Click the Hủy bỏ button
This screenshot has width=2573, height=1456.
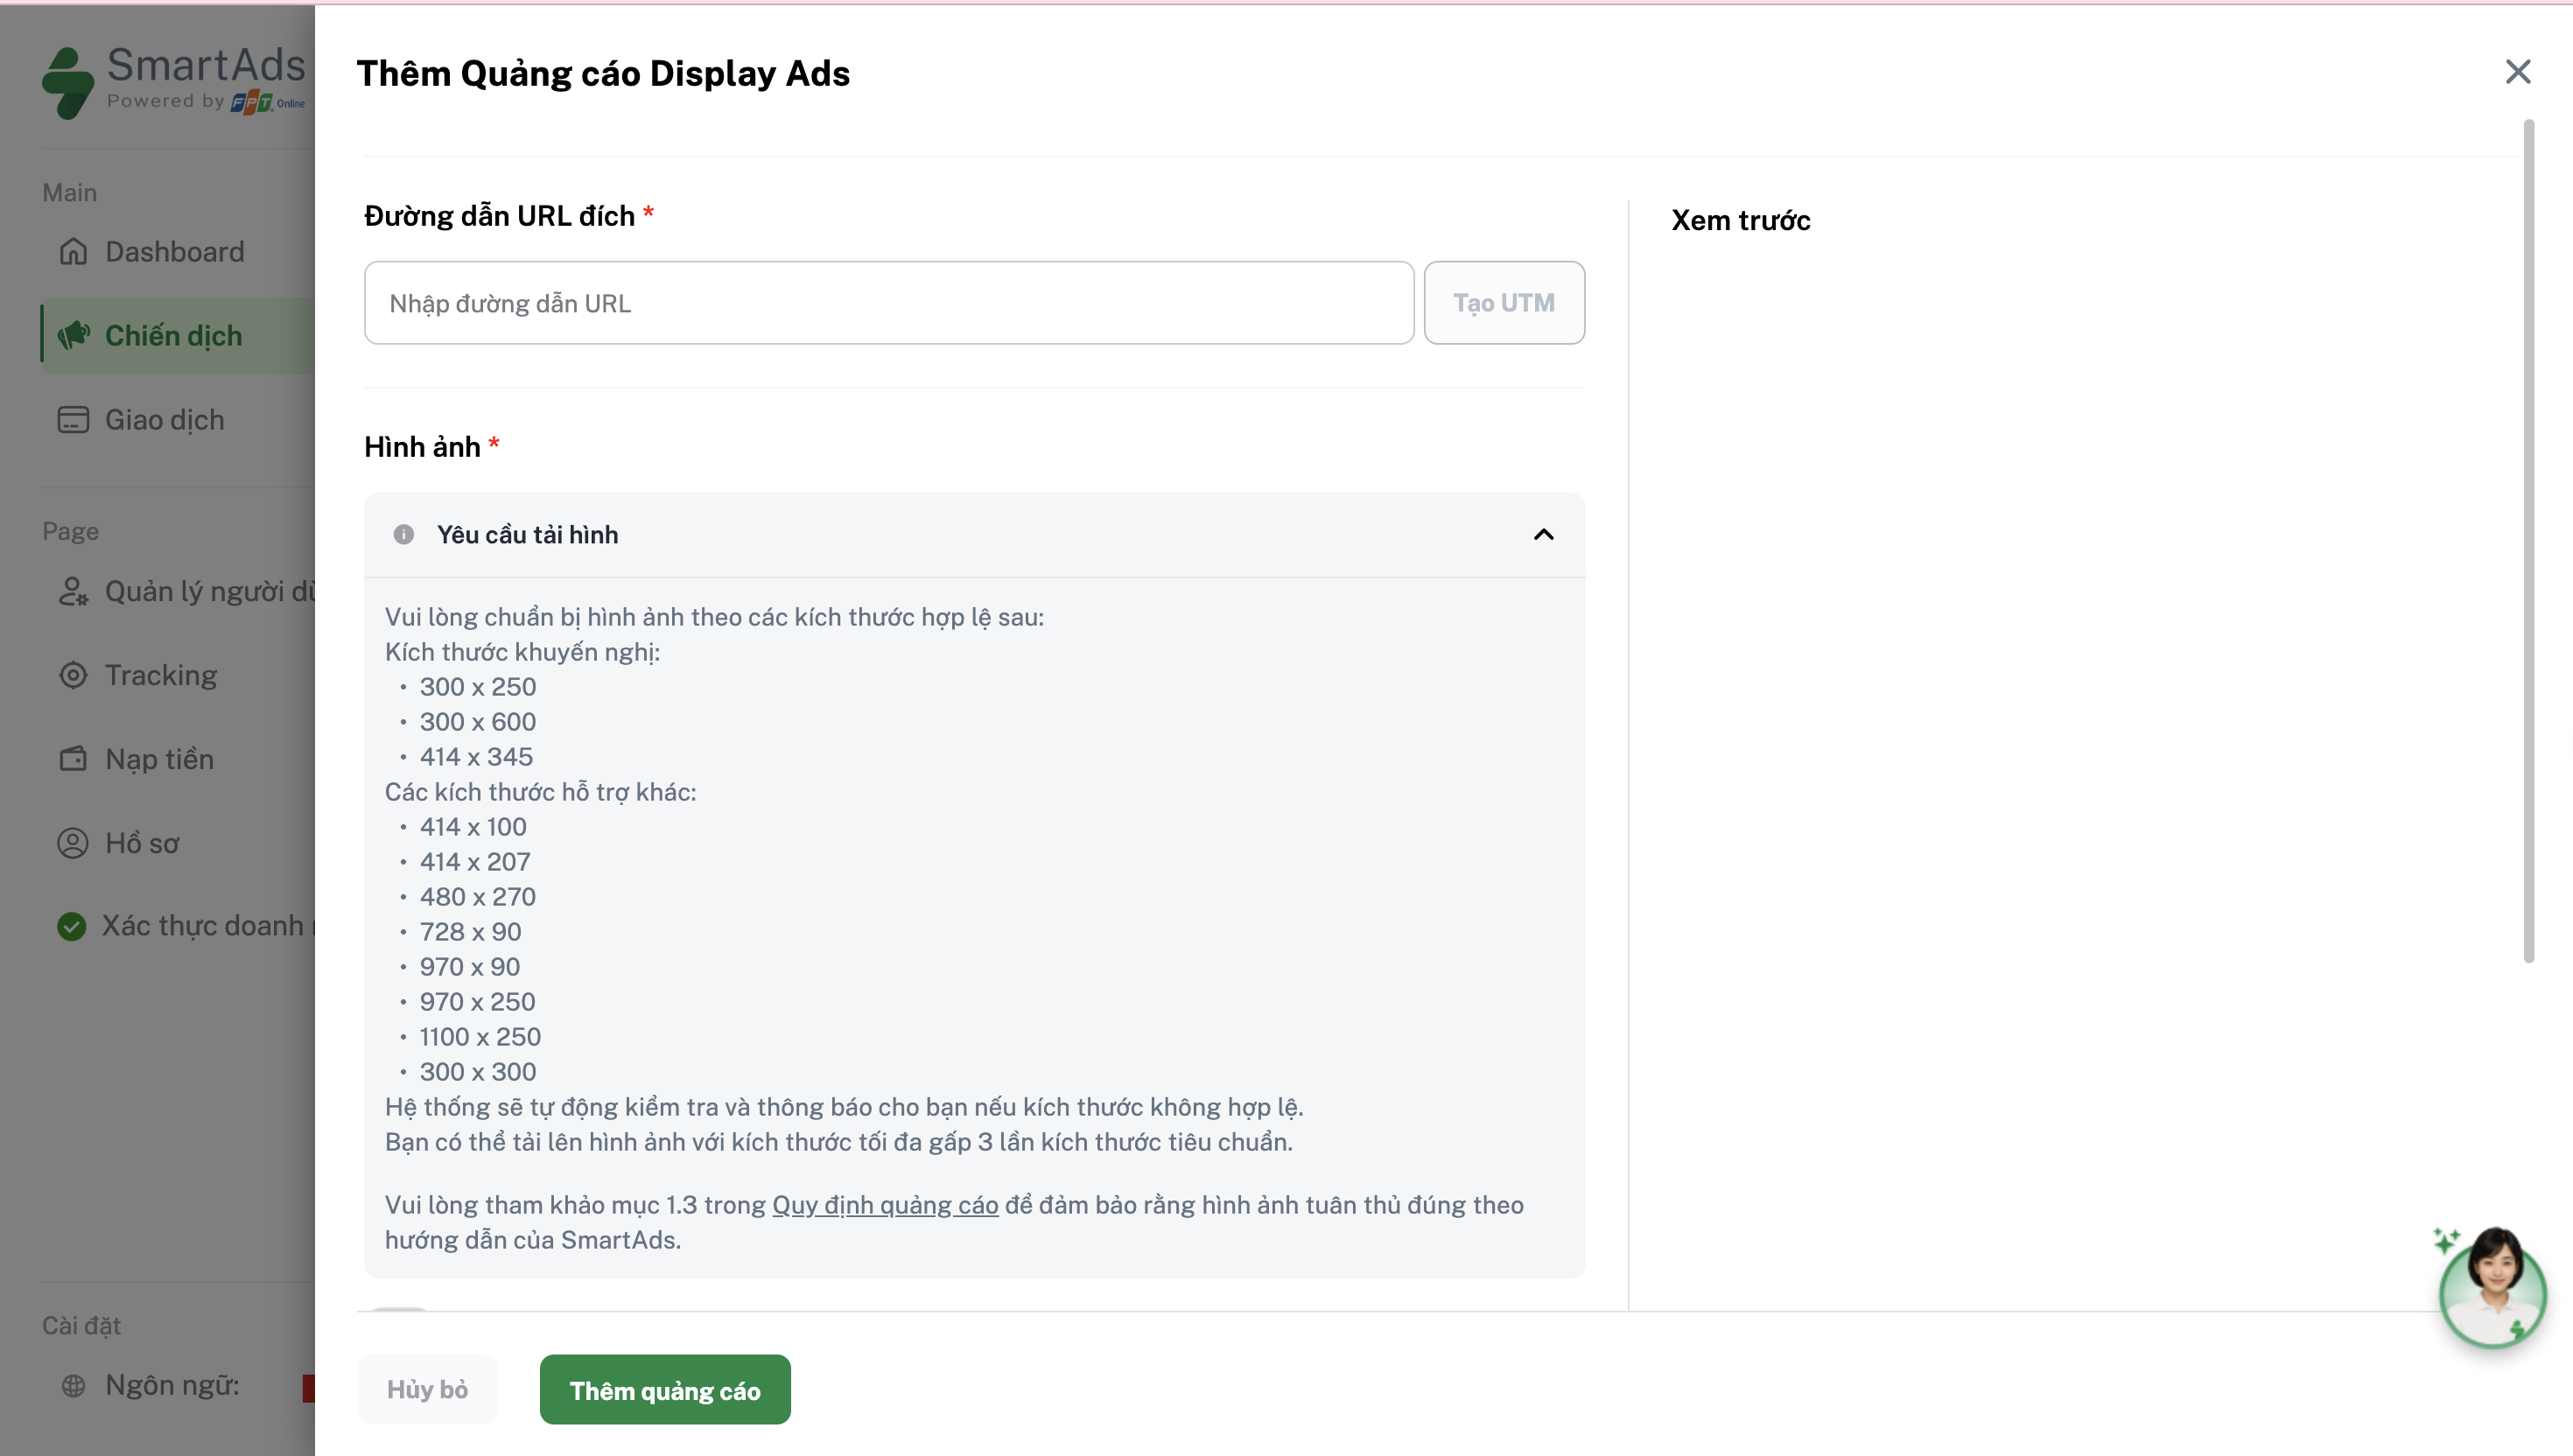(x=427, y=1390)
